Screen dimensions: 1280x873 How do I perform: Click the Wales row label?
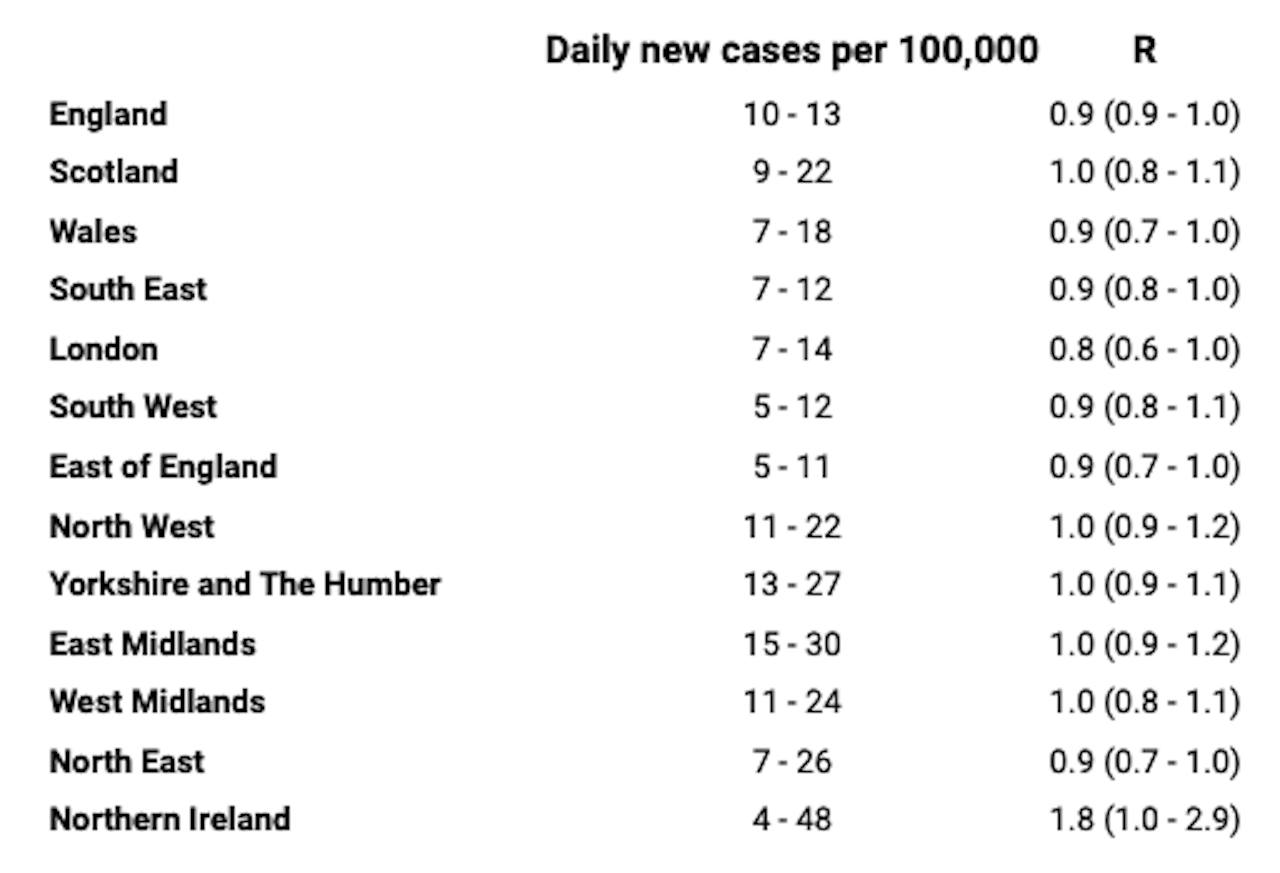coord(93,231)
